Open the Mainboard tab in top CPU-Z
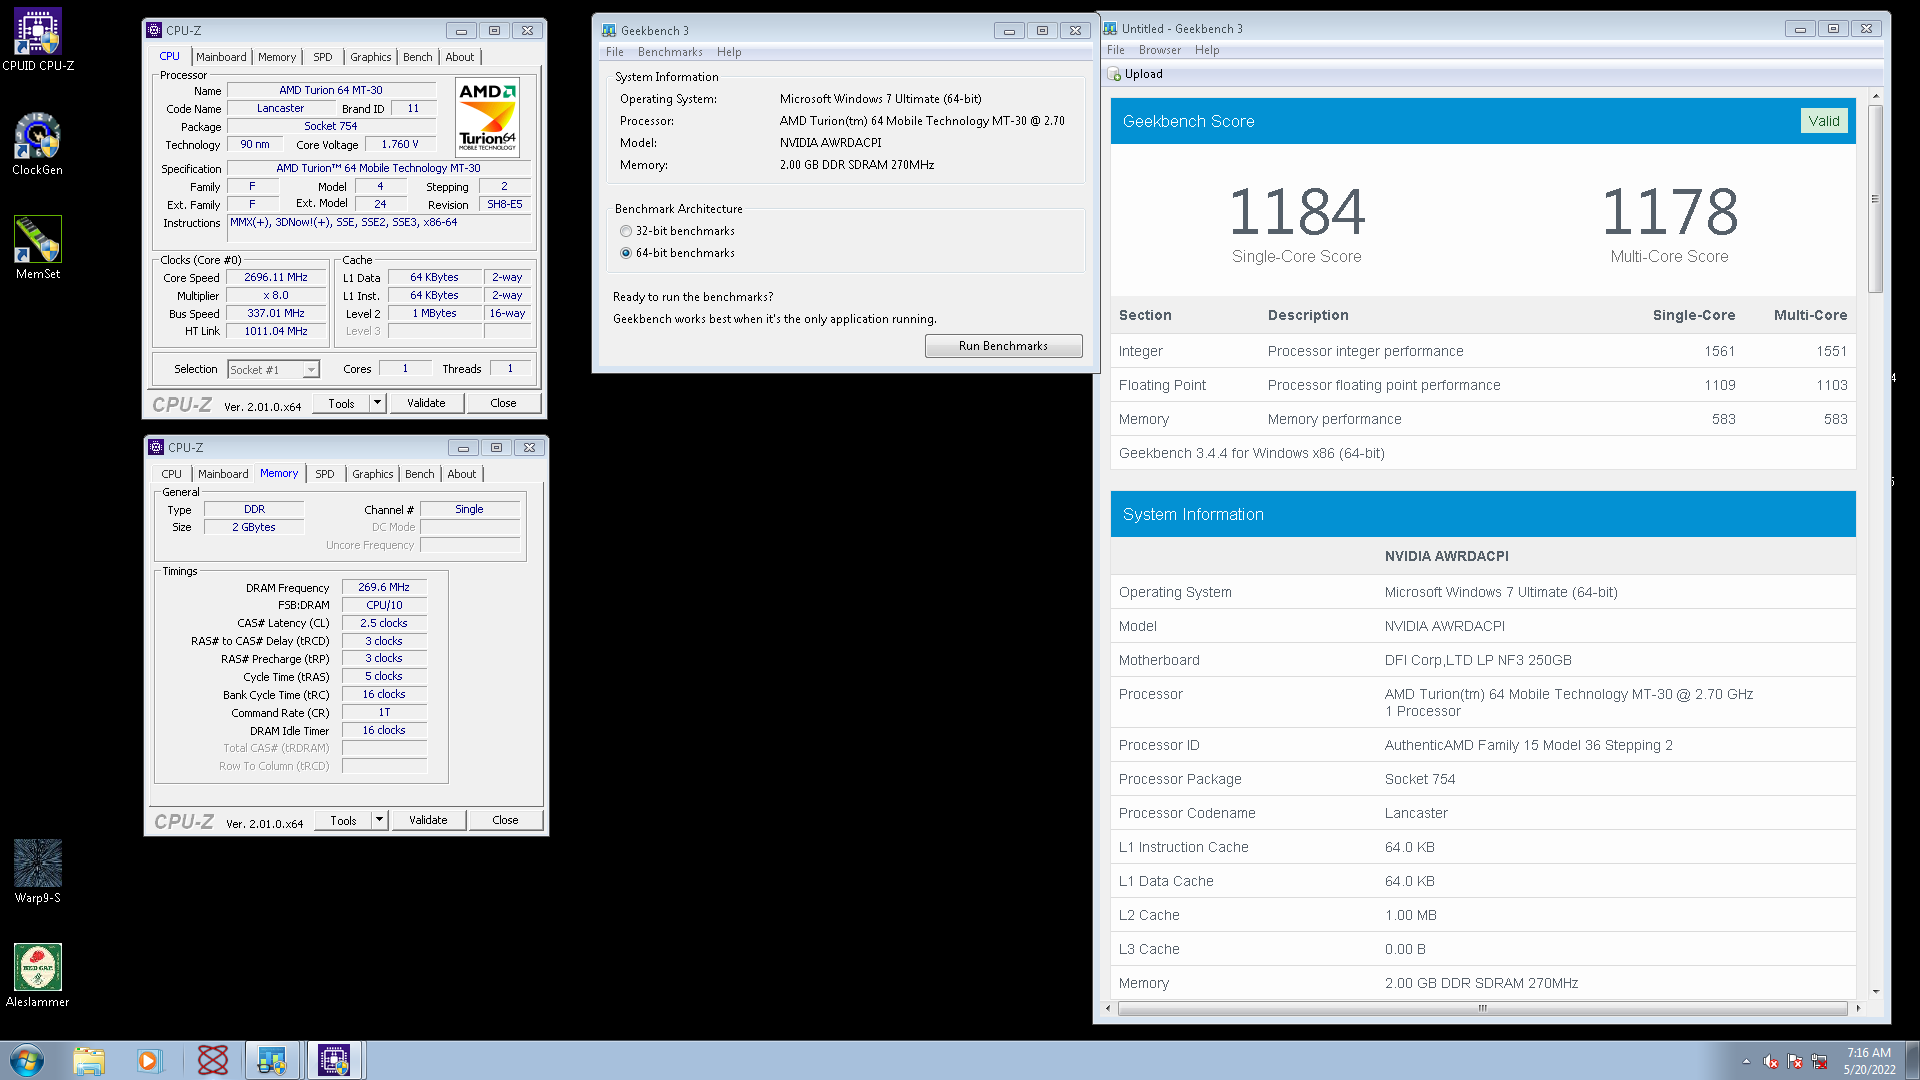 [221, 57]
